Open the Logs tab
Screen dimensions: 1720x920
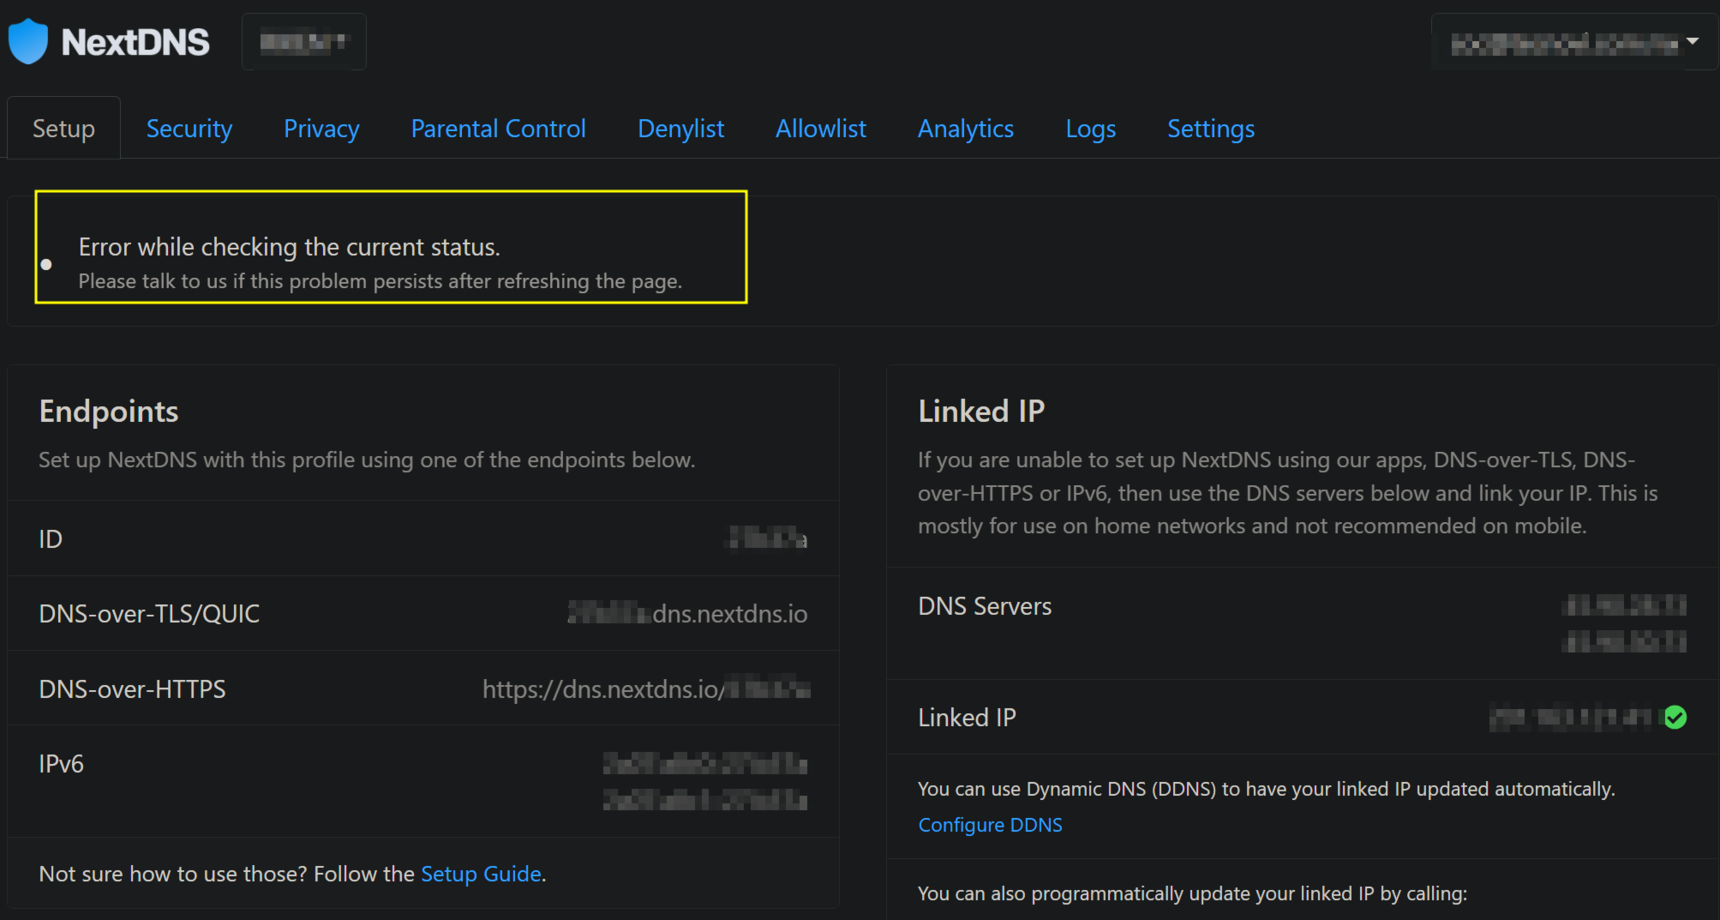[1091, 128]
